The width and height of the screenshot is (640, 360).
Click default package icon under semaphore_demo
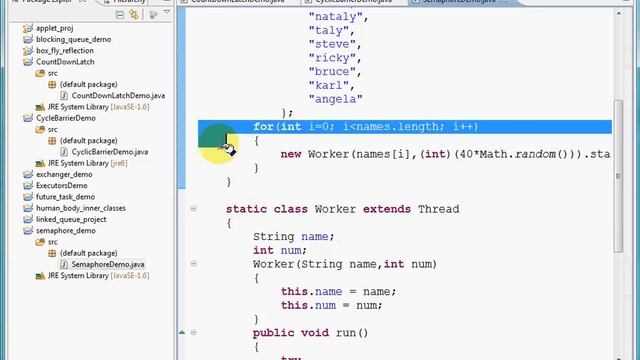click(52, 253)
